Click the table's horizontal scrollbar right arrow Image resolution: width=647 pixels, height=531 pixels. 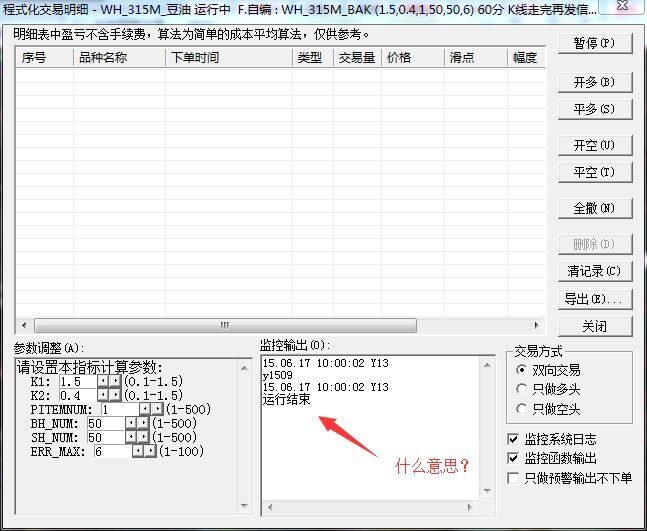coord(539,326)
